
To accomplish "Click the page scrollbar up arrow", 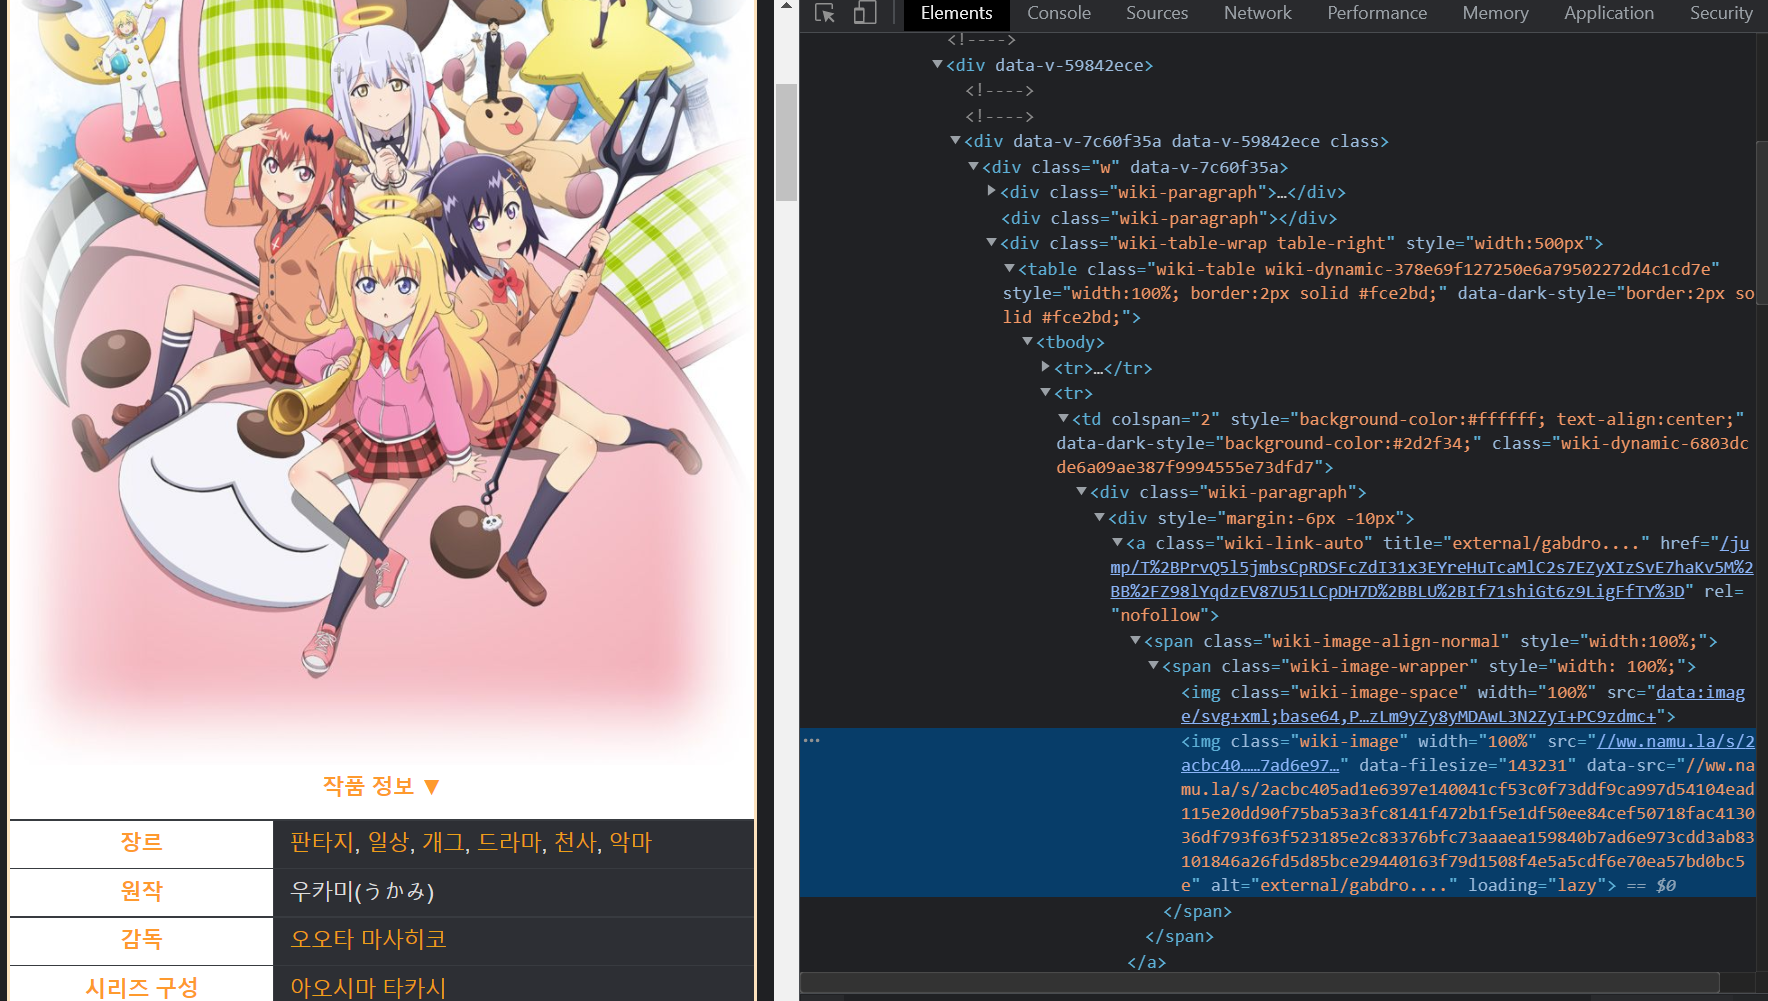I will pyautogui.click(x=786, y=6).
